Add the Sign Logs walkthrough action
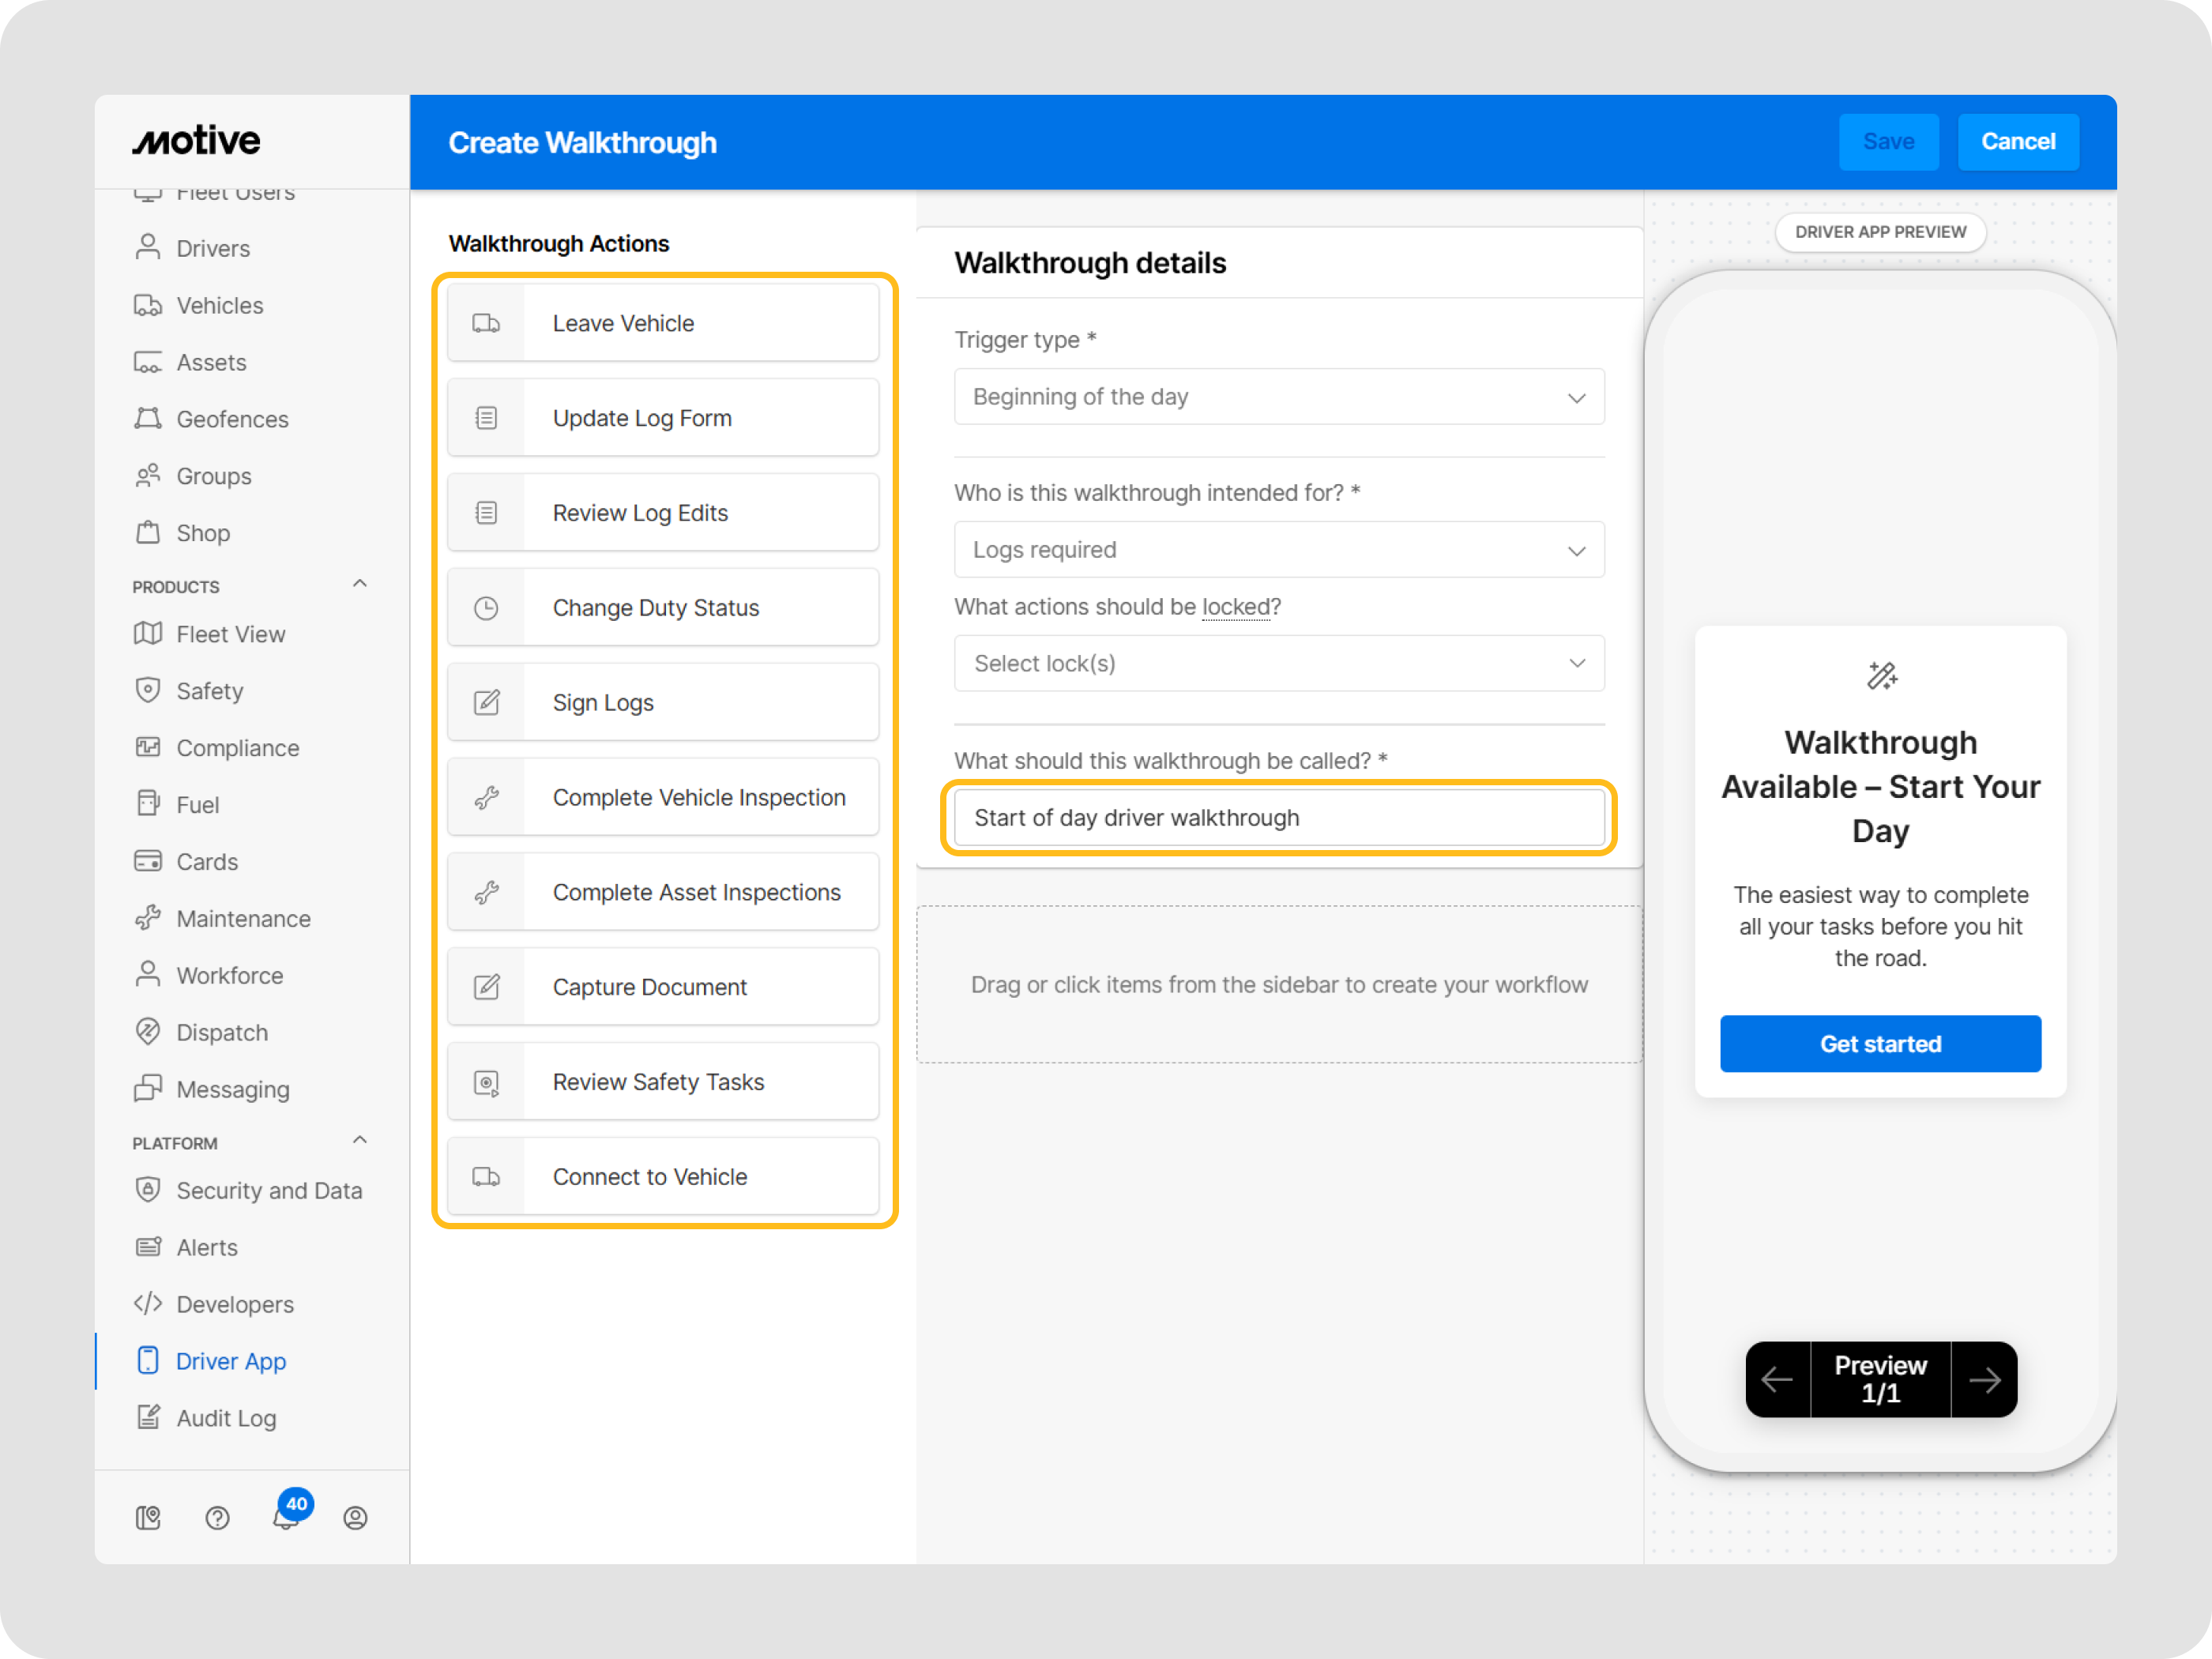Image resolution: width=2212 pixels, height=1659 pixels. (x=663, y=703)
